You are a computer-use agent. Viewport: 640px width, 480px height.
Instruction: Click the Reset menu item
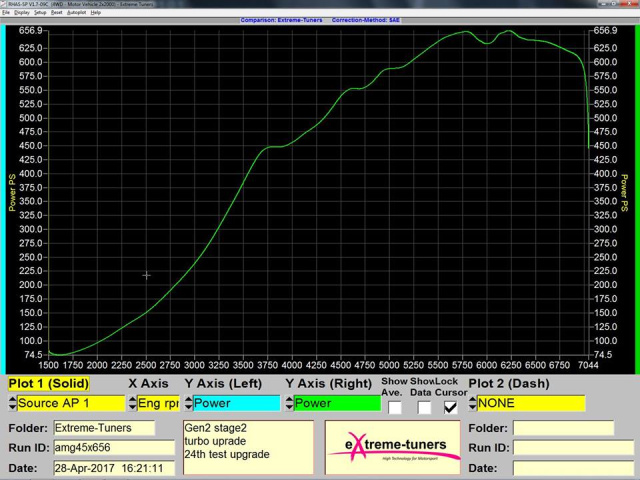click(x=57, y=12)
